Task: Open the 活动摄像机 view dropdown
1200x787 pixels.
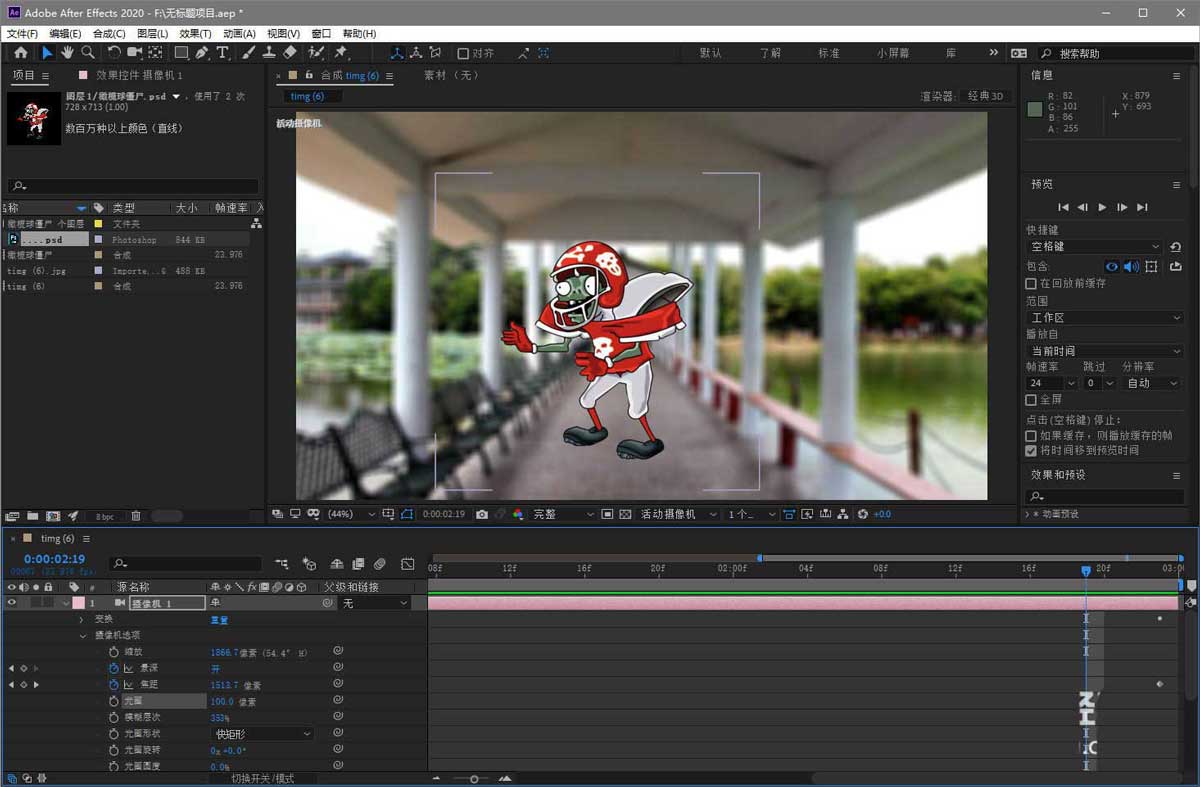Action: coord(679,514)
